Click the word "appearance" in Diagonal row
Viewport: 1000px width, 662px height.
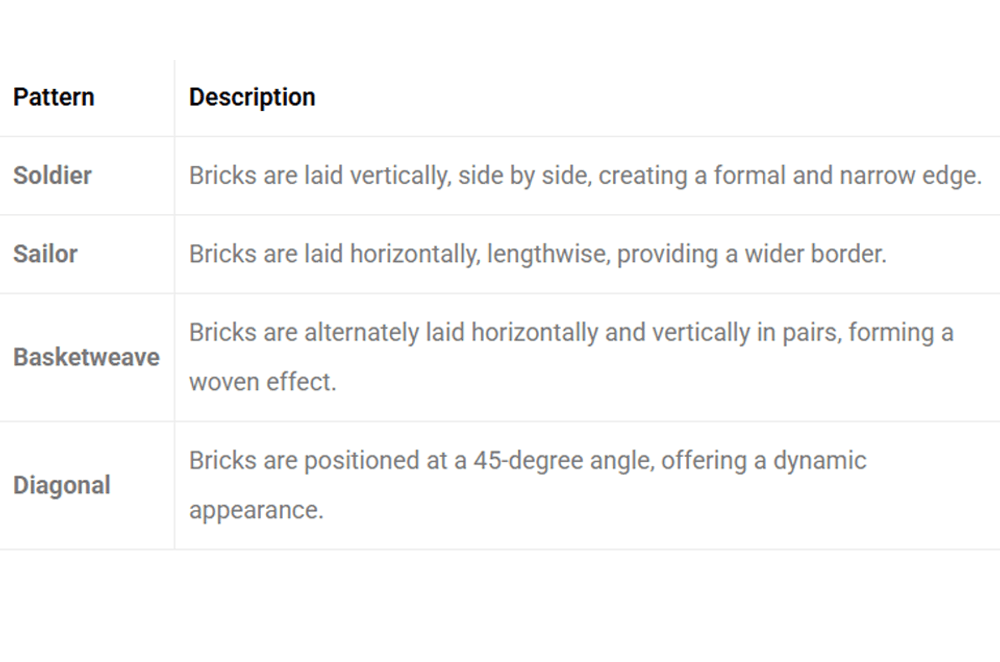(x=254, y=510)
